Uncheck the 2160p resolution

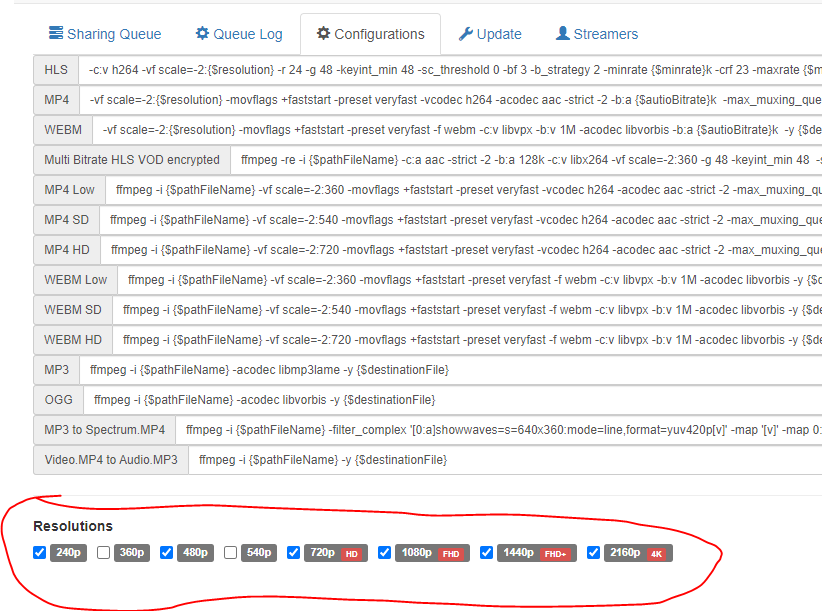(x=593, y=552)
